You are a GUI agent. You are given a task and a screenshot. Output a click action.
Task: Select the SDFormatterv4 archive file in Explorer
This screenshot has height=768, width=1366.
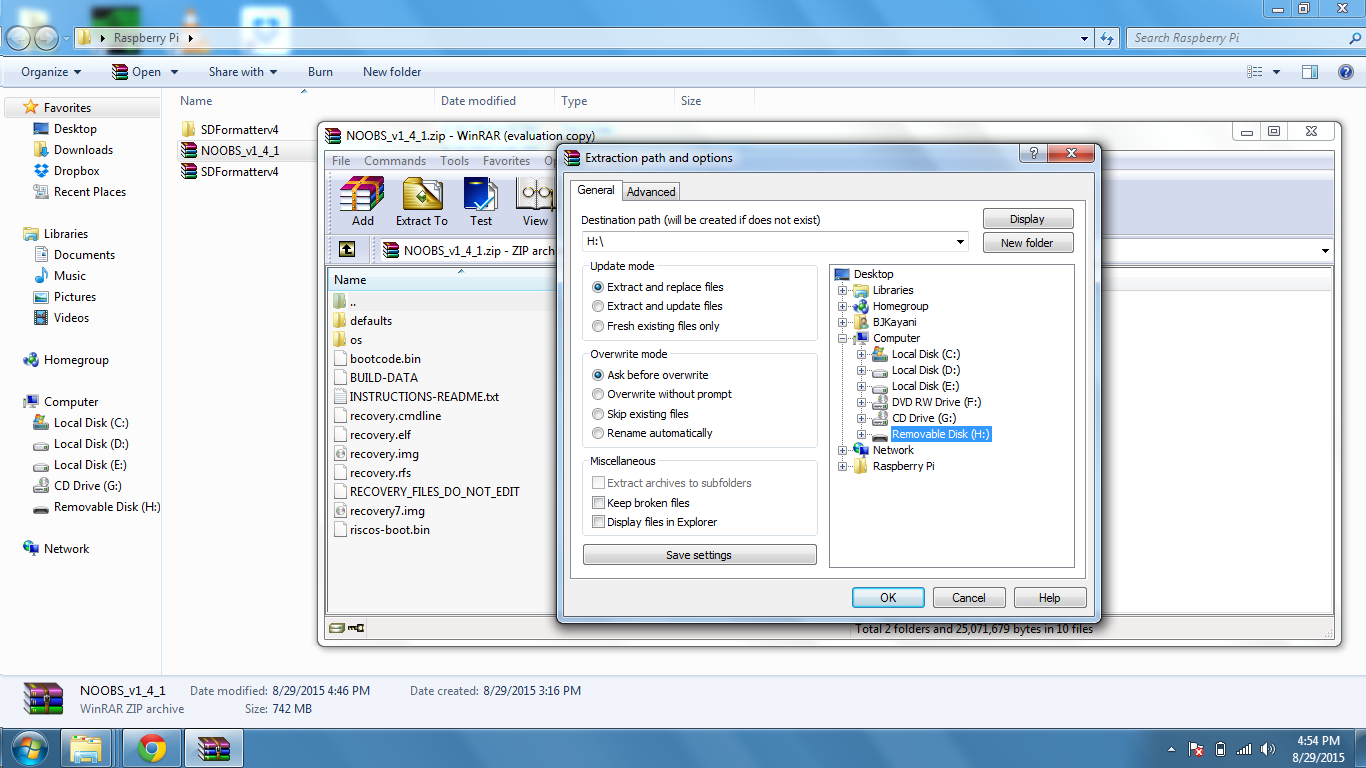(x=239, y=172)
